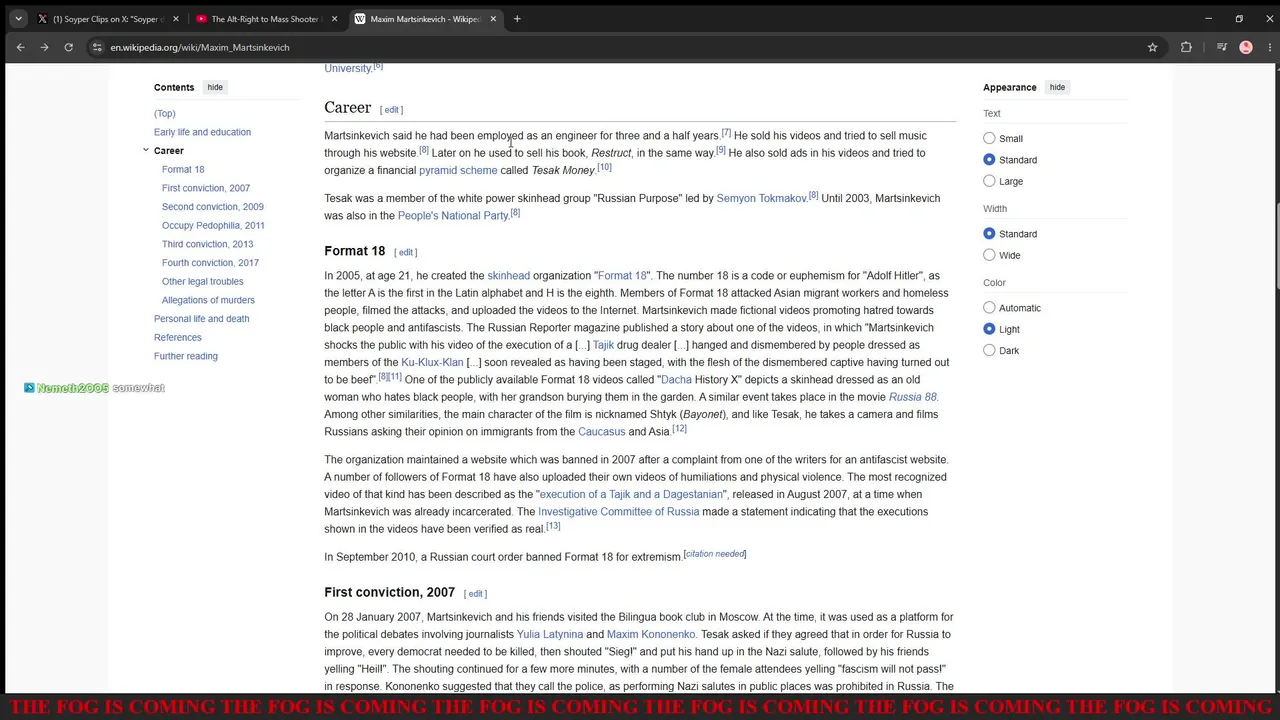Select the Maxim Martsinkevich Wikipedia tab

click(x=425, y=19)
